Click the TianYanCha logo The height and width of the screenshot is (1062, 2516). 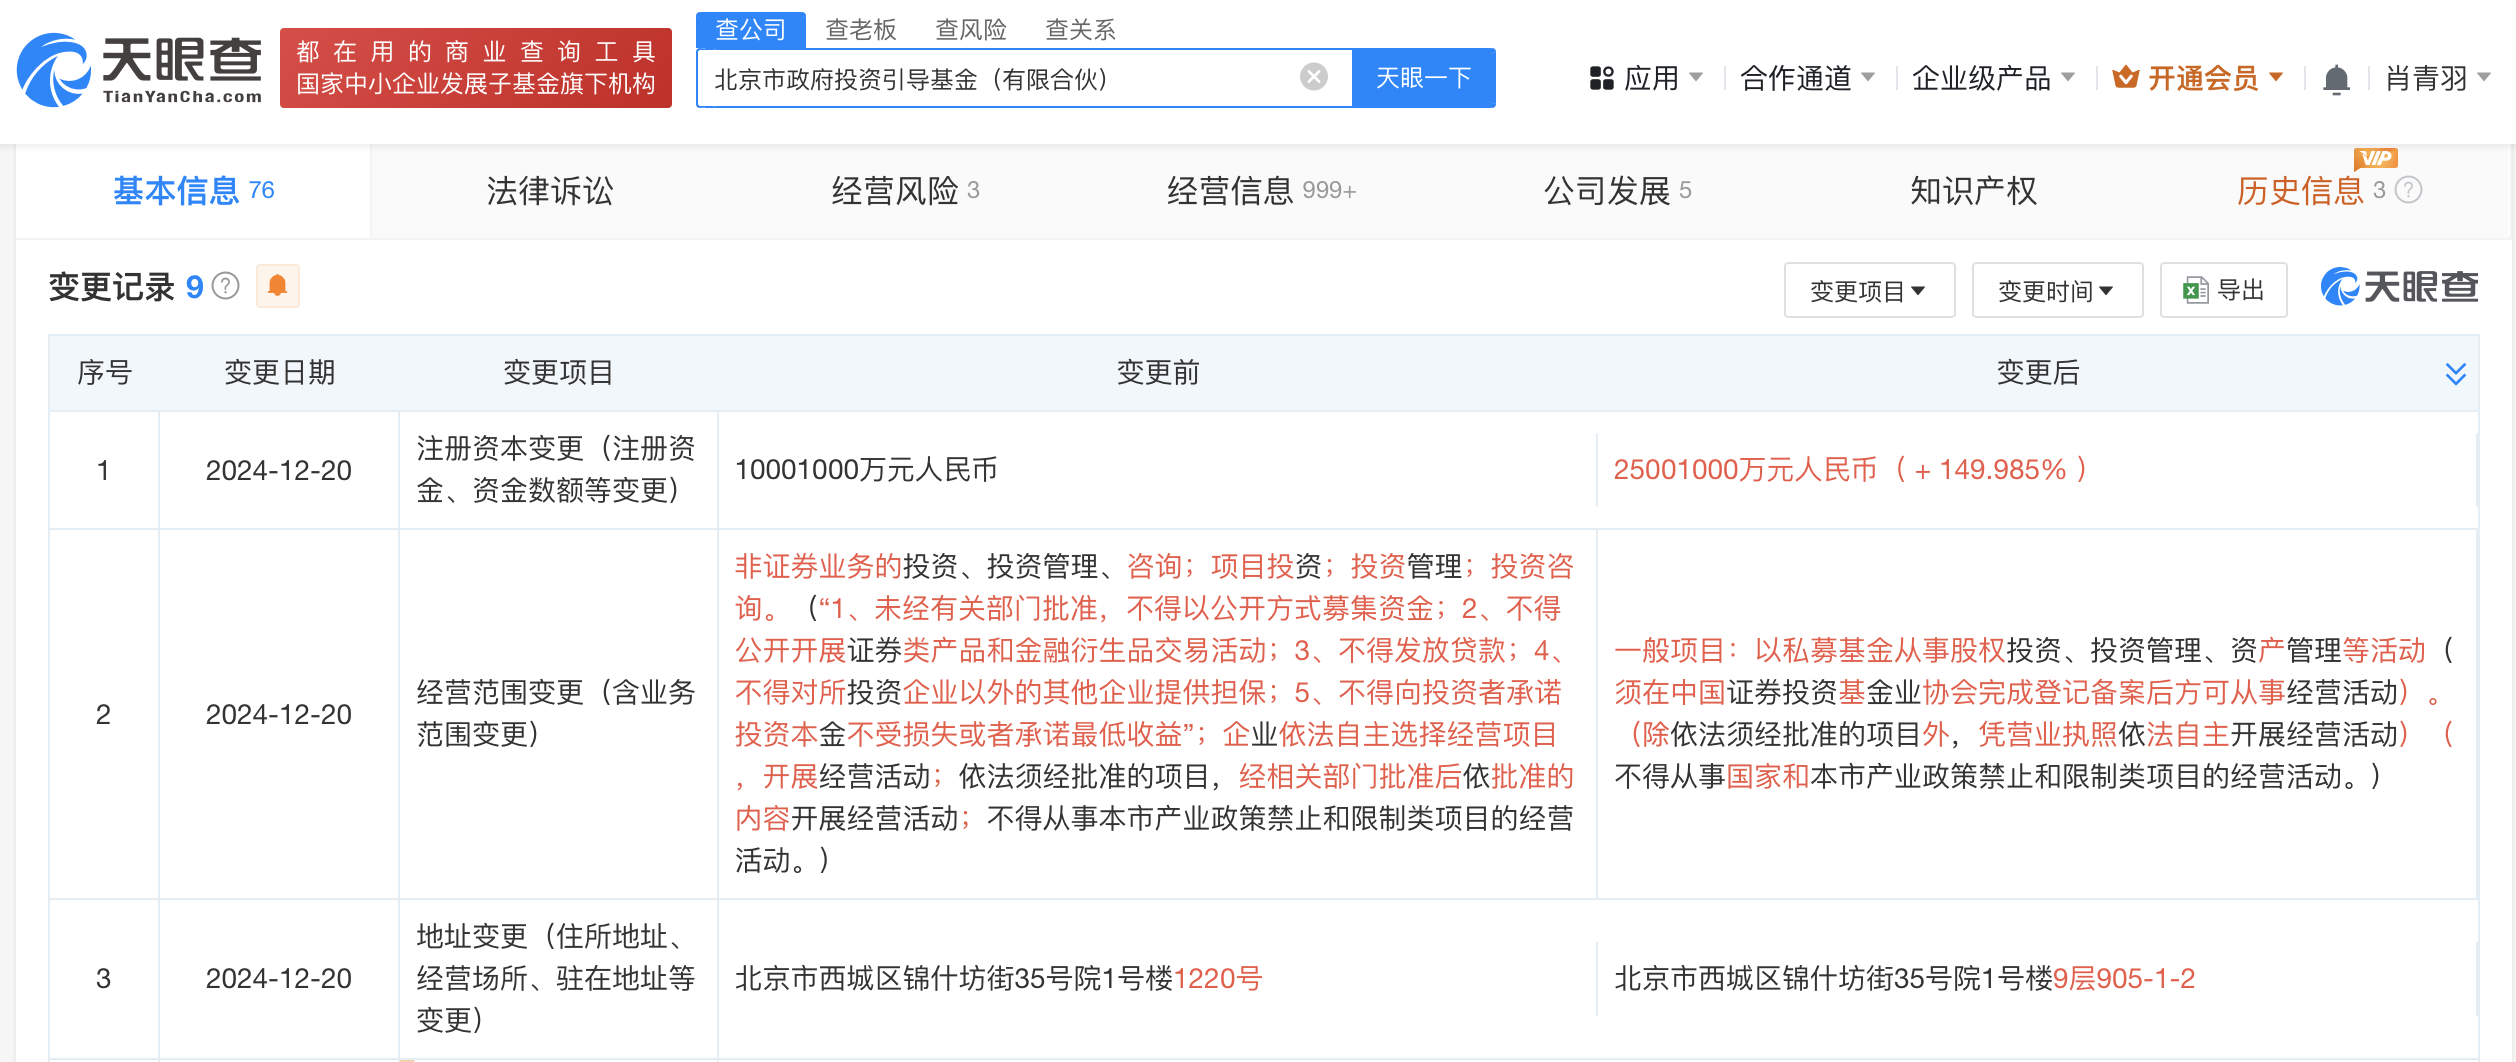(x=140, y=68)
